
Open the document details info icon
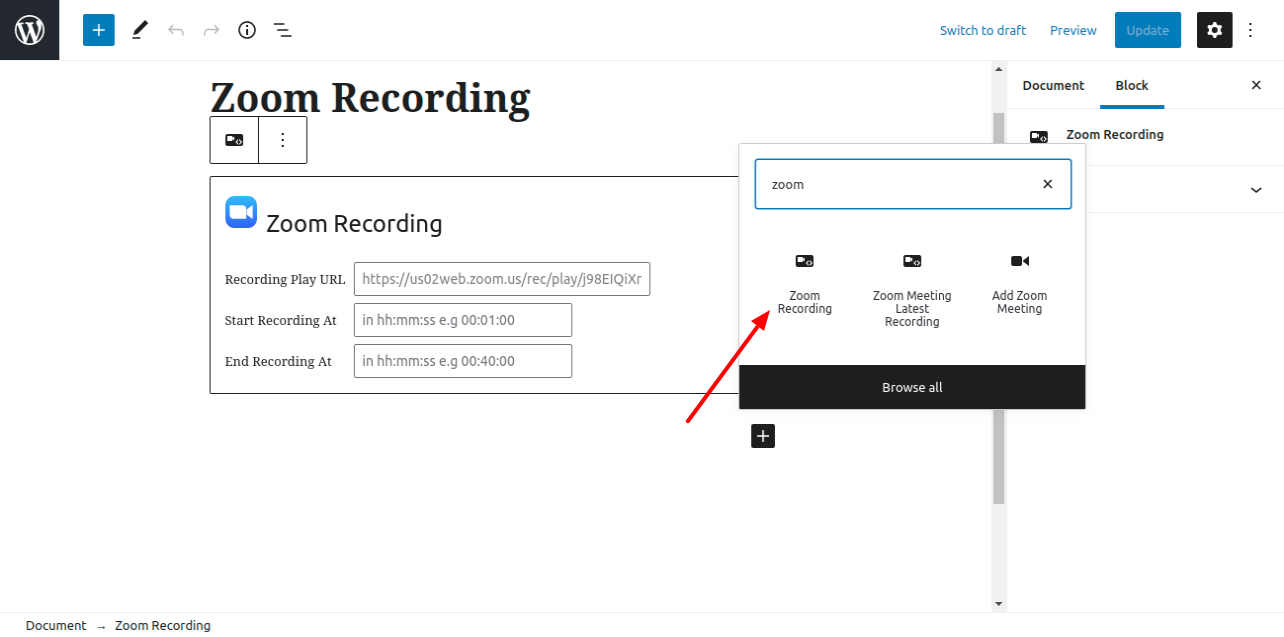pos(247,30)
